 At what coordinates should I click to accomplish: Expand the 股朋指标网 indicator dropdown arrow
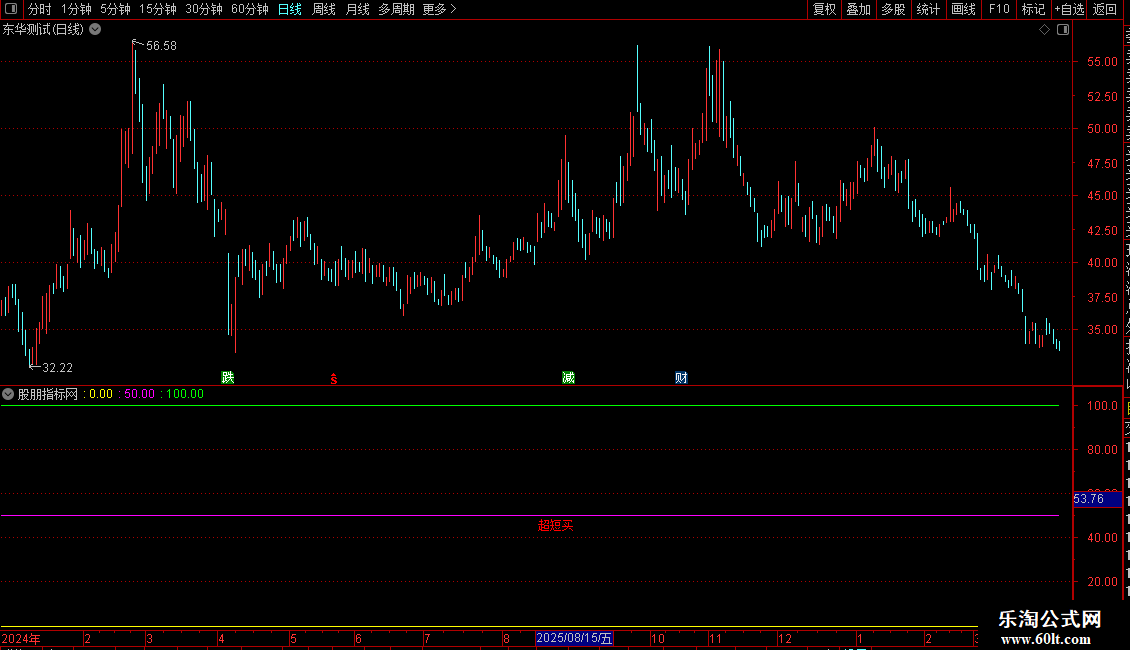tap(8, 394)
